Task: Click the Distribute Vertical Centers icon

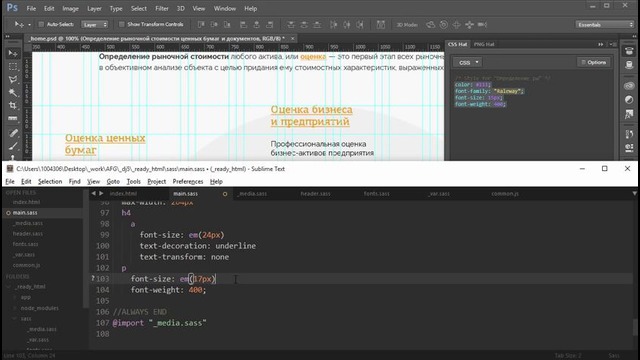Action: click(304, 24)
